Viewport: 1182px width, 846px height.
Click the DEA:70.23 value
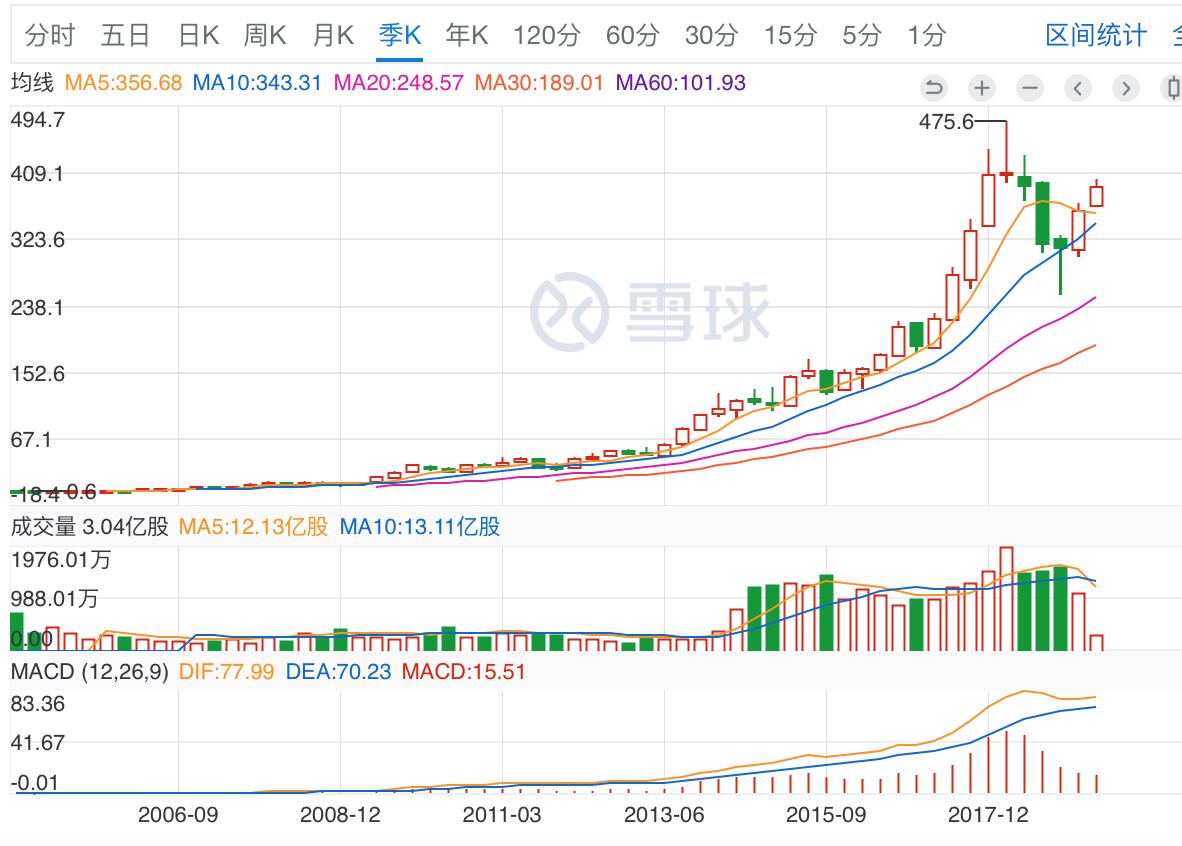click(338, 671)
